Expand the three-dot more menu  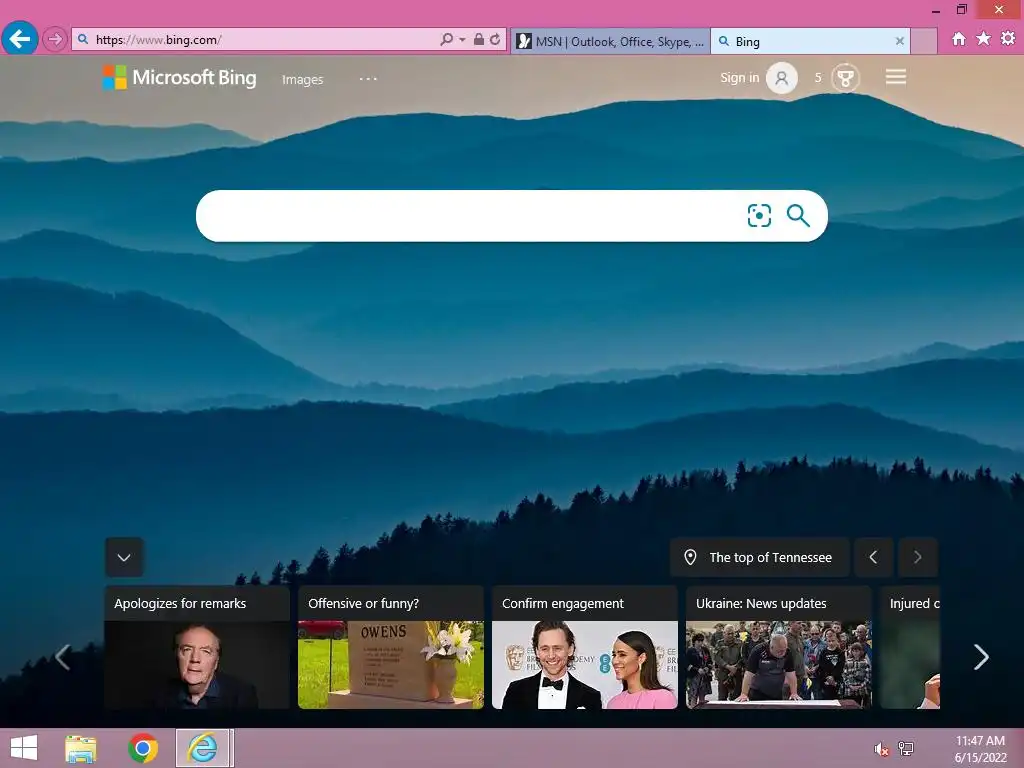368,79
